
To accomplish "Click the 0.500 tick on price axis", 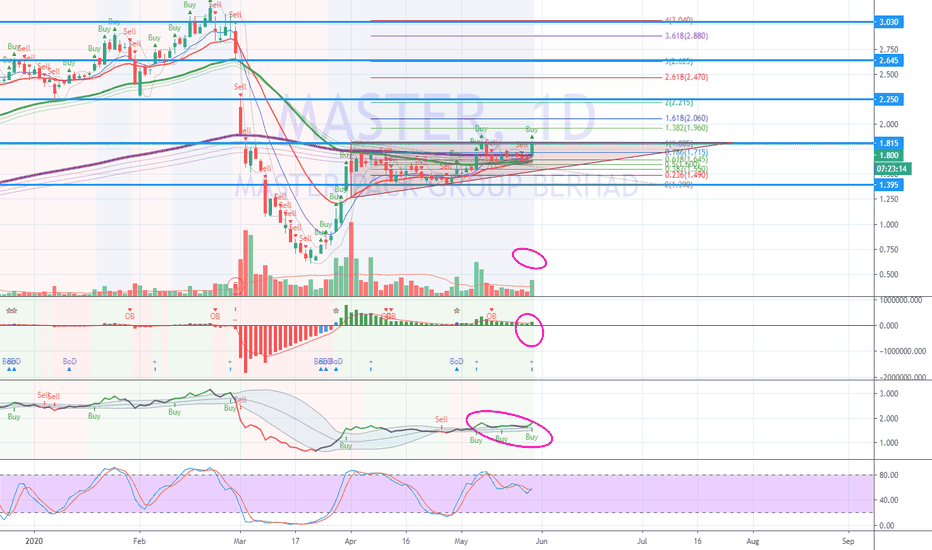I will (889, 275).
